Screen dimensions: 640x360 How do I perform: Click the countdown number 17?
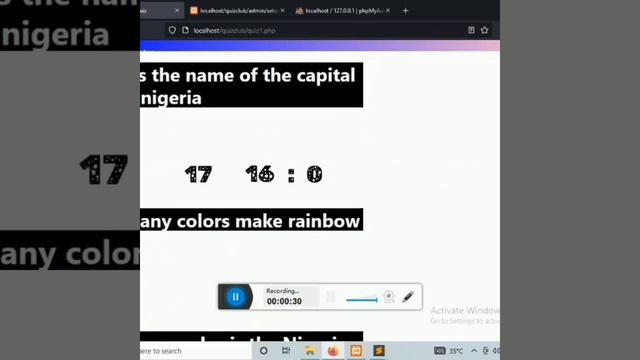coord(198,174)
